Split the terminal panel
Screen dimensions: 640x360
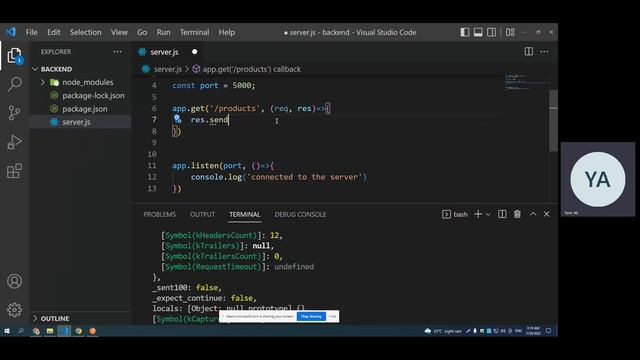(502, 214)
